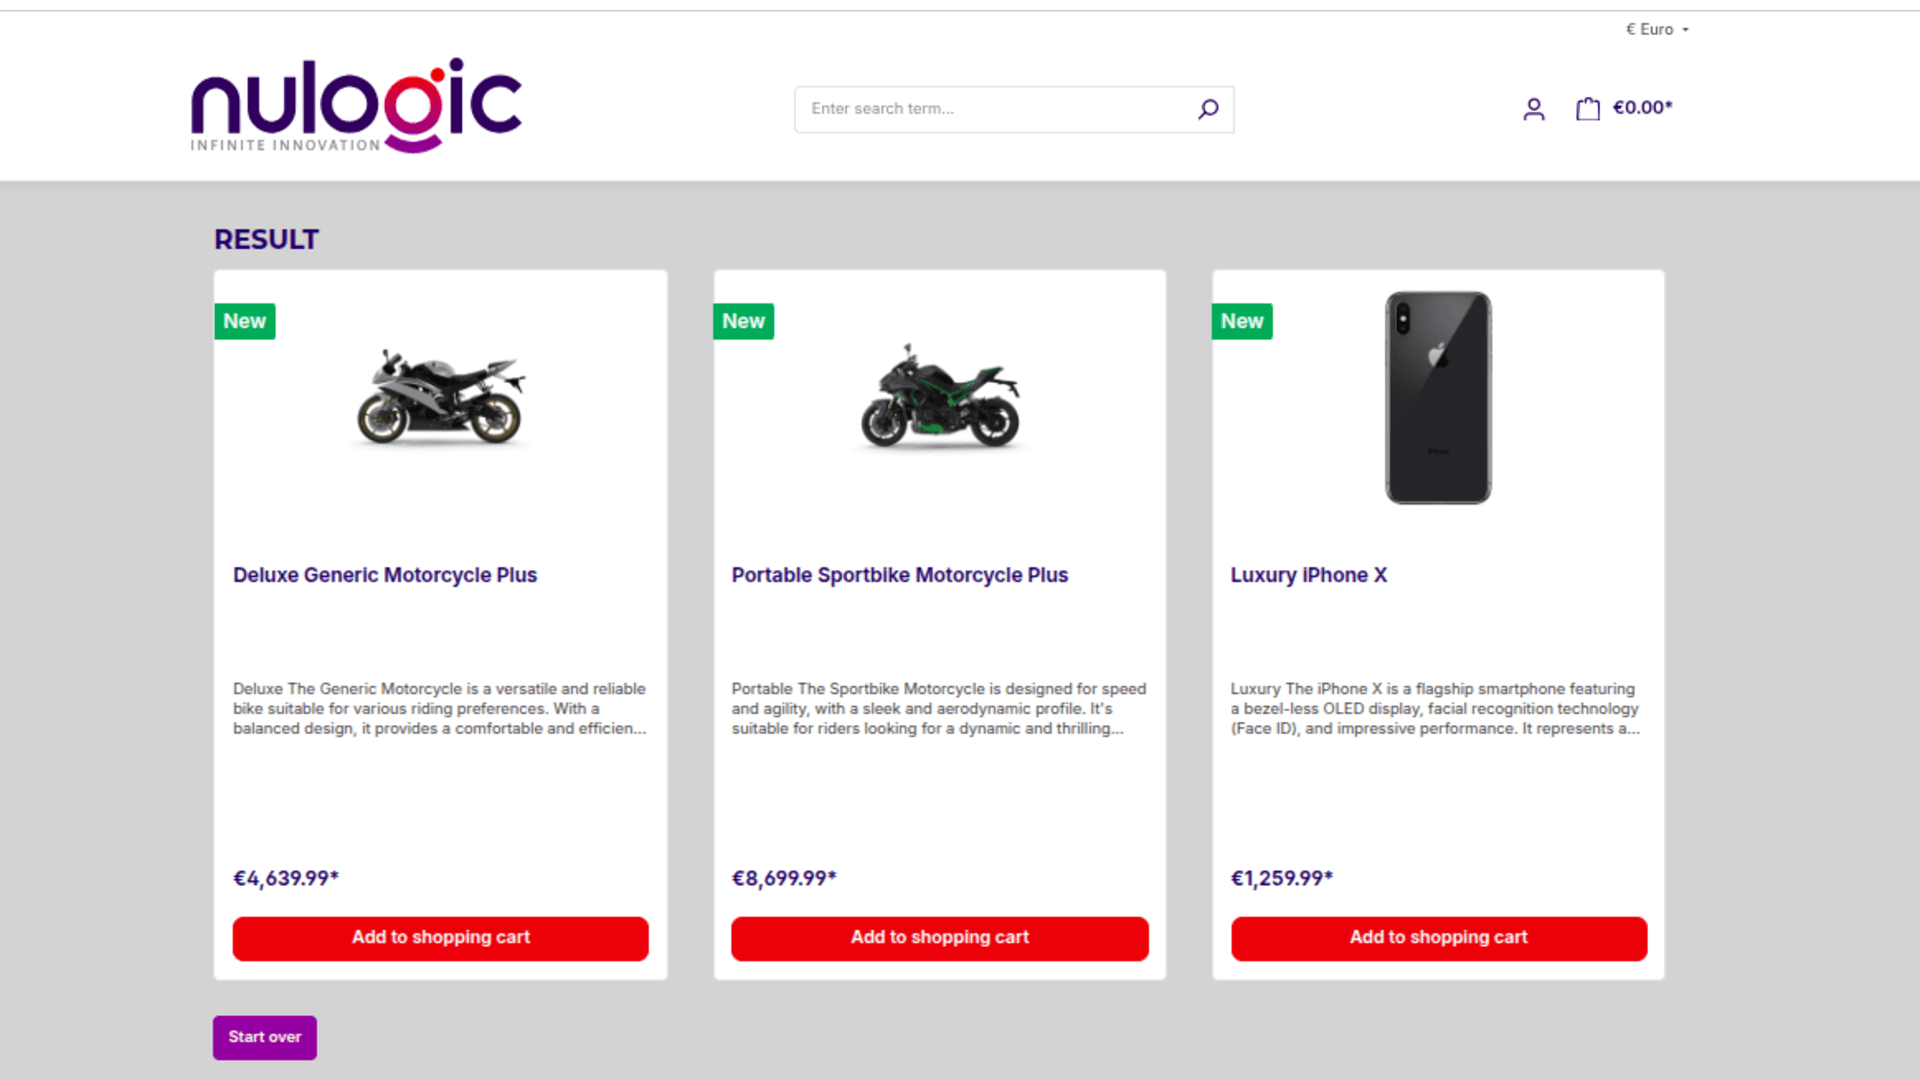Click the New badge on Luxury iPhone X
This screenshot has height=1080, width=1920.
tap(1242, 321)
